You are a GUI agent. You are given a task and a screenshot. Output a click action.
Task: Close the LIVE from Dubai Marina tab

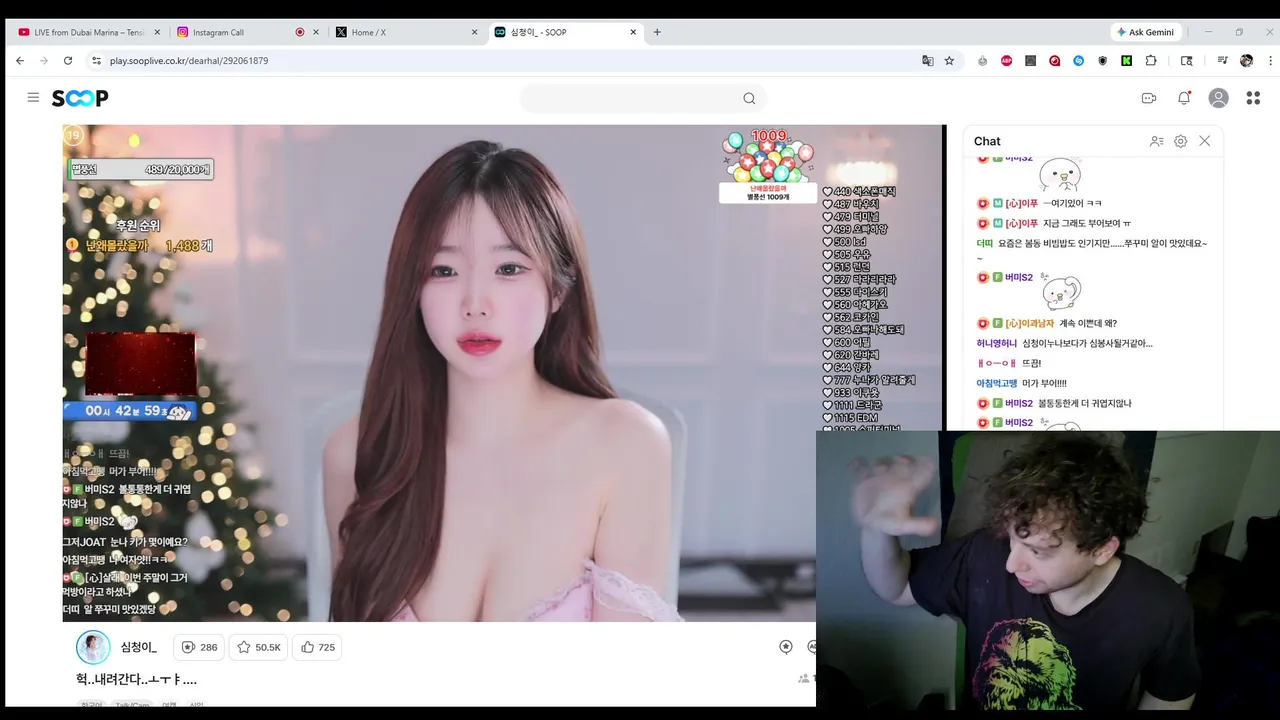pos(157,32)
